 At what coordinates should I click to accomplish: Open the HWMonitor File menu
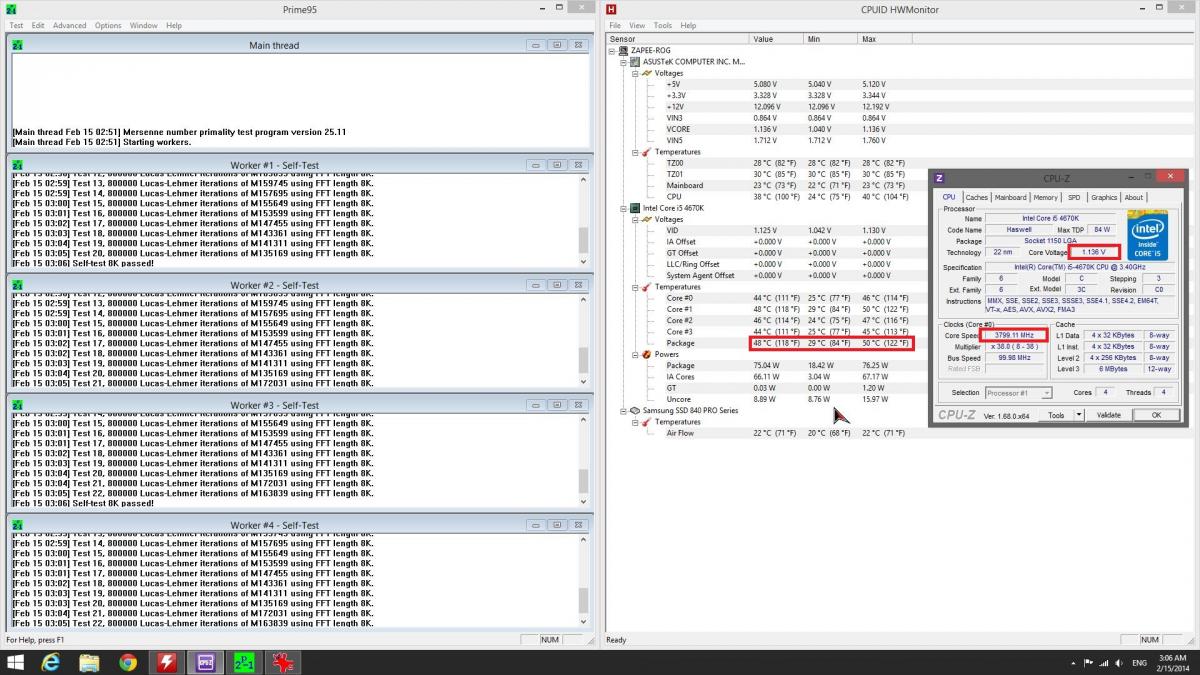click(x=615, y=25)
